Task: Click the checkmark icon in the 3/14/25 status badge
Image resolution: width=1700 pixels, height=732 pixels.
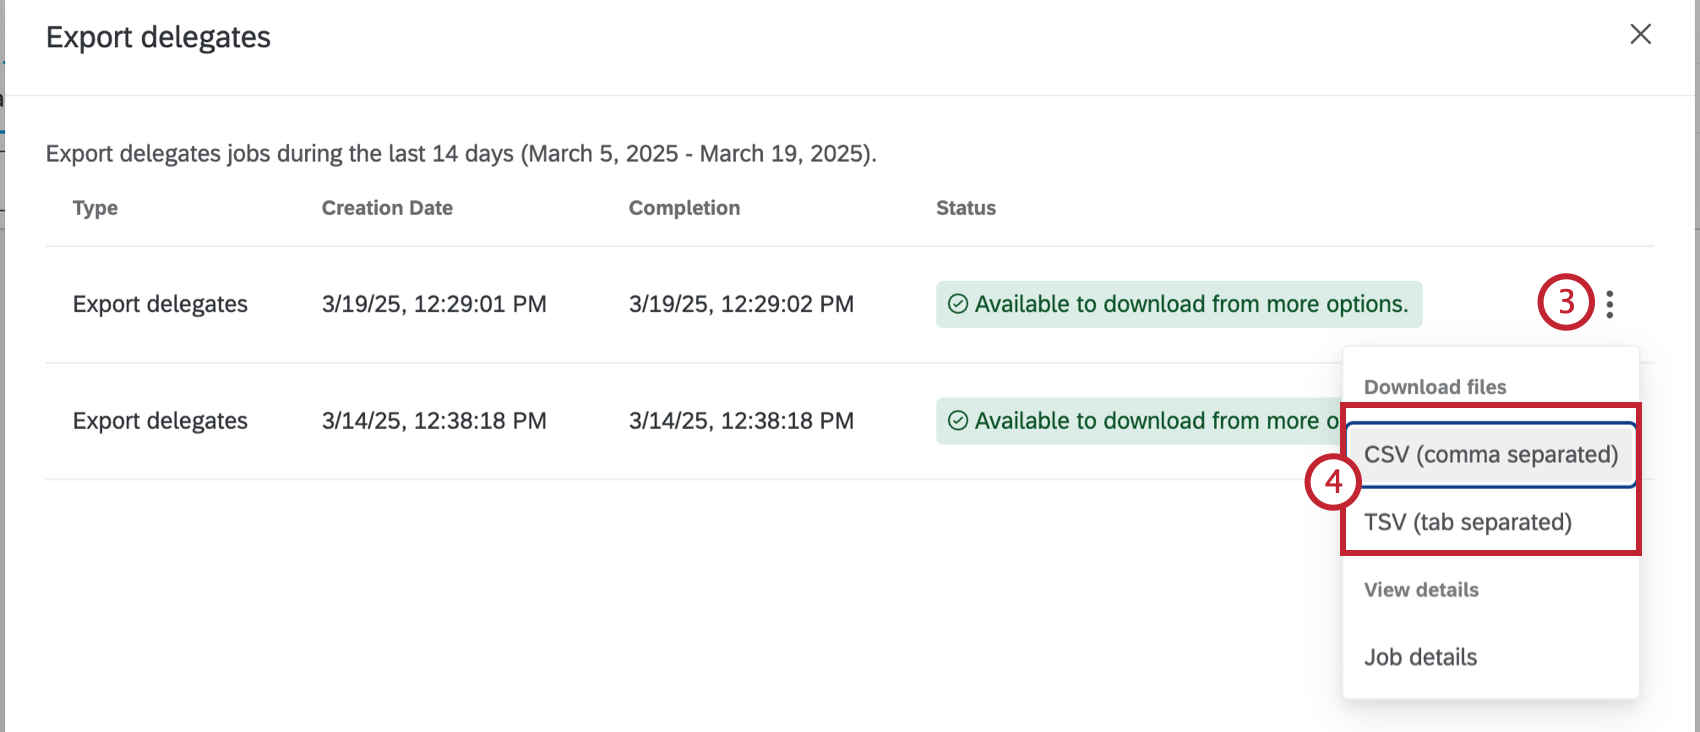Action: pos(958,421)
